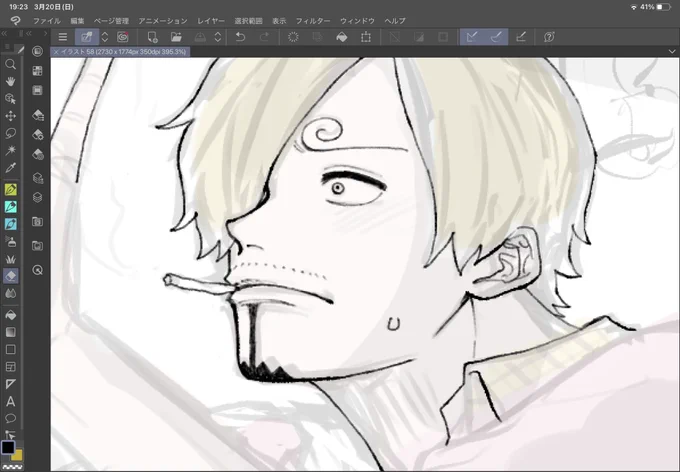Open the ファイル menu
The width and height of the screenshot is (680, 472).
click(47, 21)
